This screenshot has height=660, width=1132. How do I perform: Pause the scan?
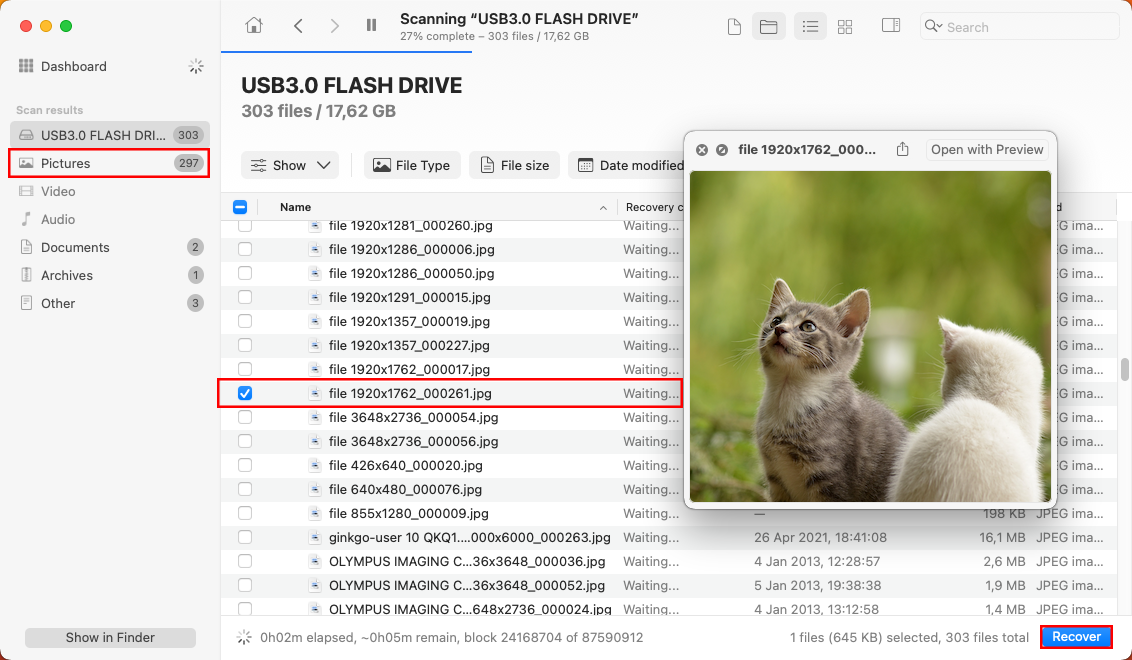[x=371, y=25]
